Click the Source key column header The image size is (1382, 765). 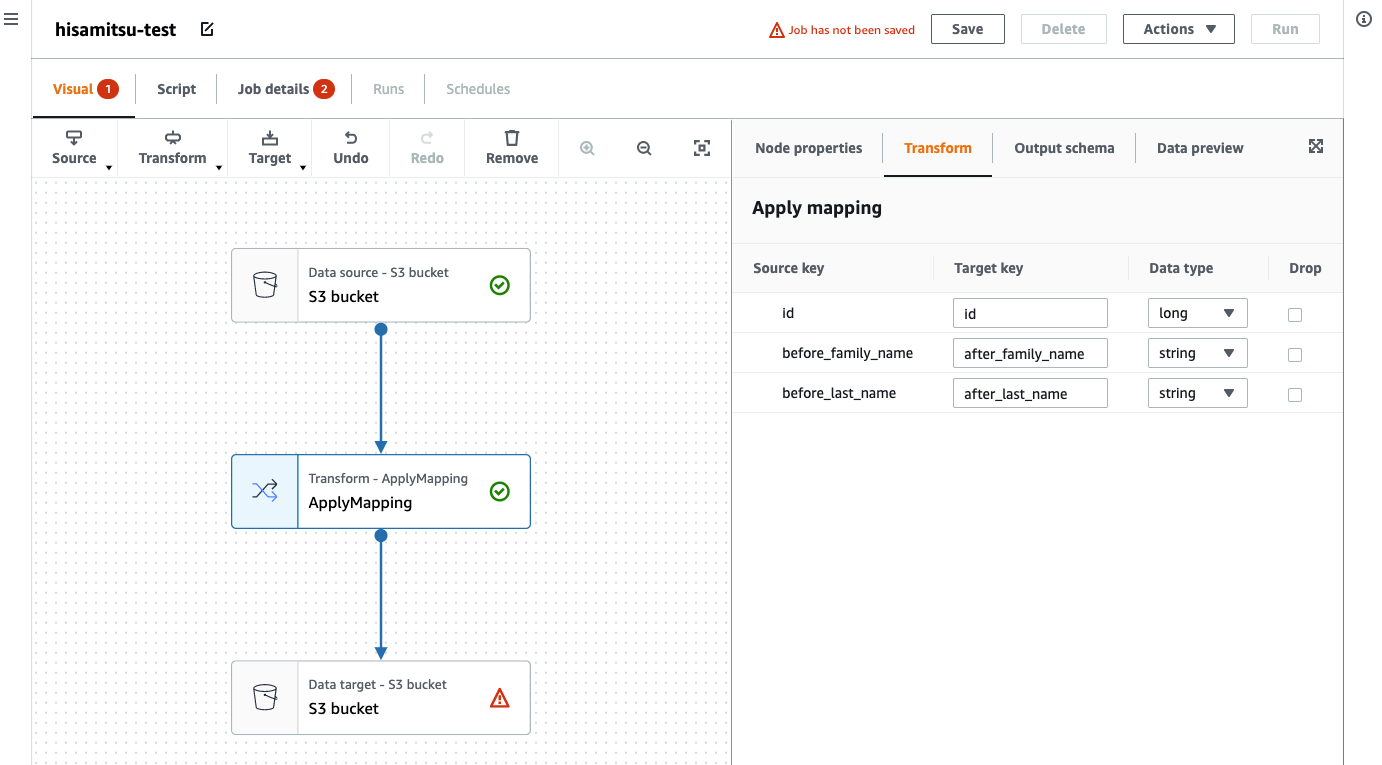tap(789, 268)
